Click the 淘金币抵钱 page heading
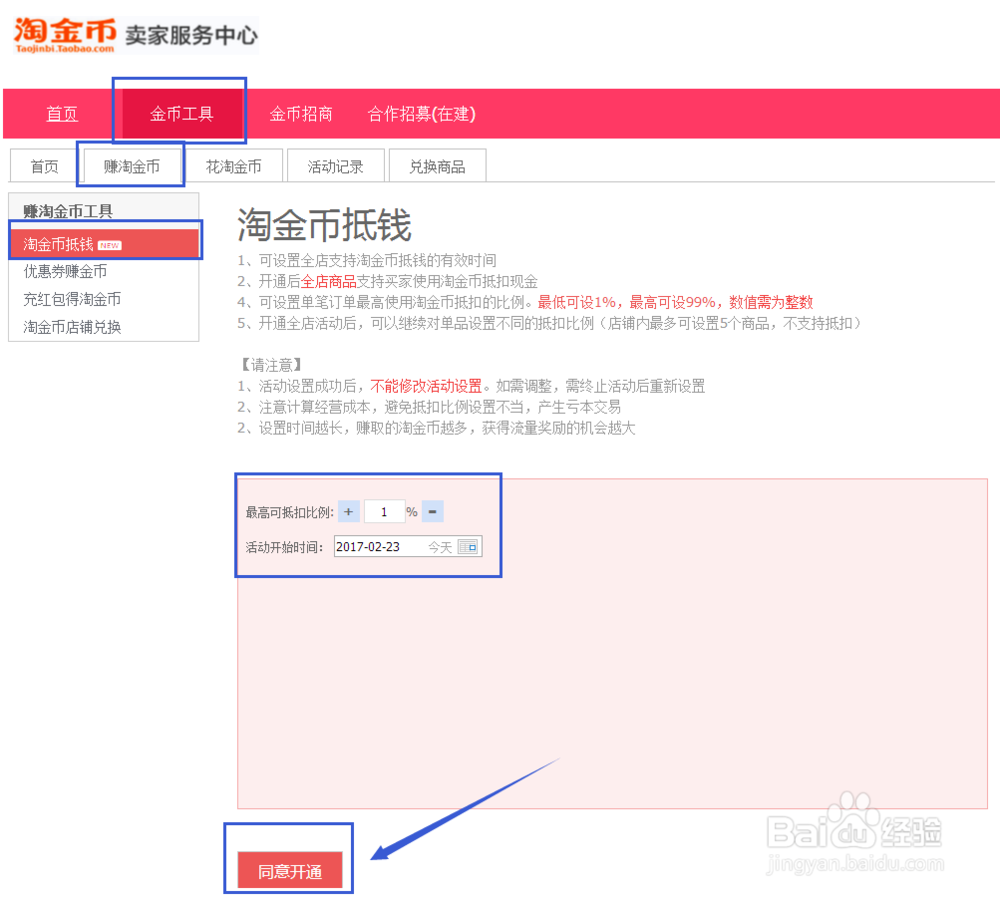The height and width of the screenshot is (898, 1000). pyautogui.click(x=325, y=225)
